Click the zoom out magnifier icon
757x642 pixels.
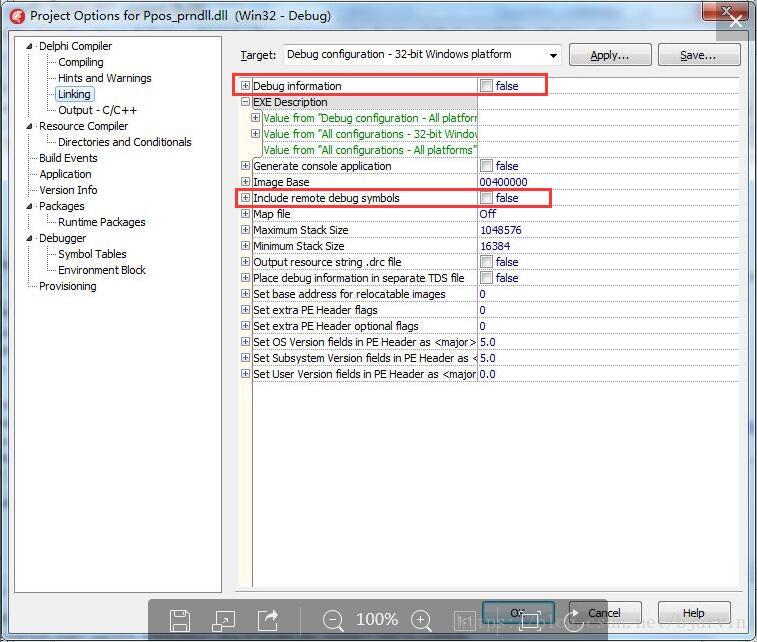[x=333, y=620]
